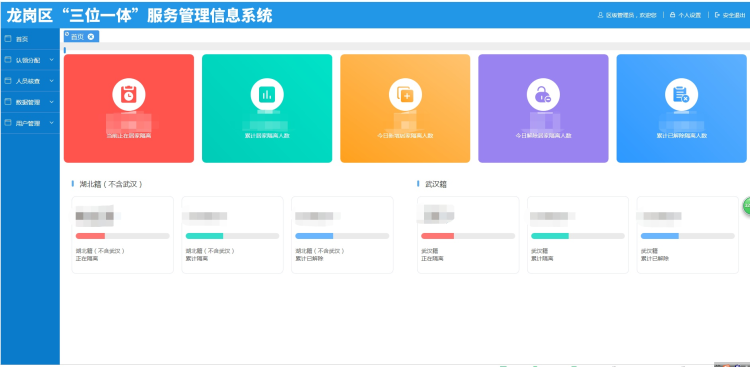Expand the 用户管理 sidebar menu
Screen dimensions: 750x367
(x=30, y=123)
